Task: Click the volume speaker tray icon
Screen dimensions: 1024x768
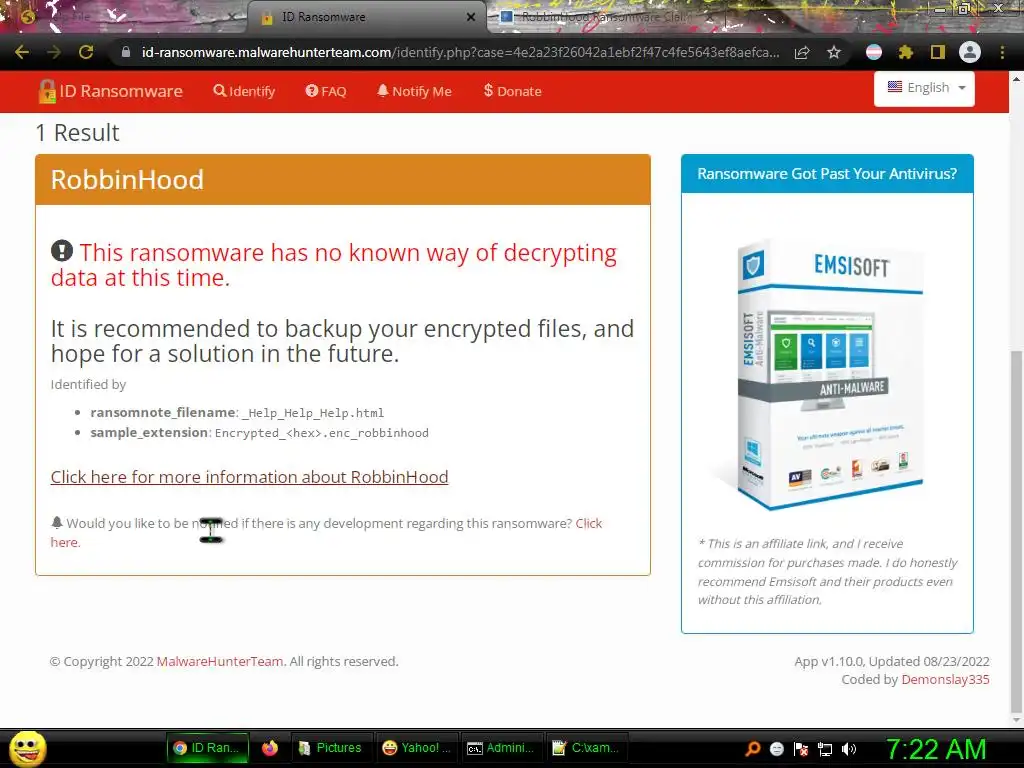Action: coord(849,749)
